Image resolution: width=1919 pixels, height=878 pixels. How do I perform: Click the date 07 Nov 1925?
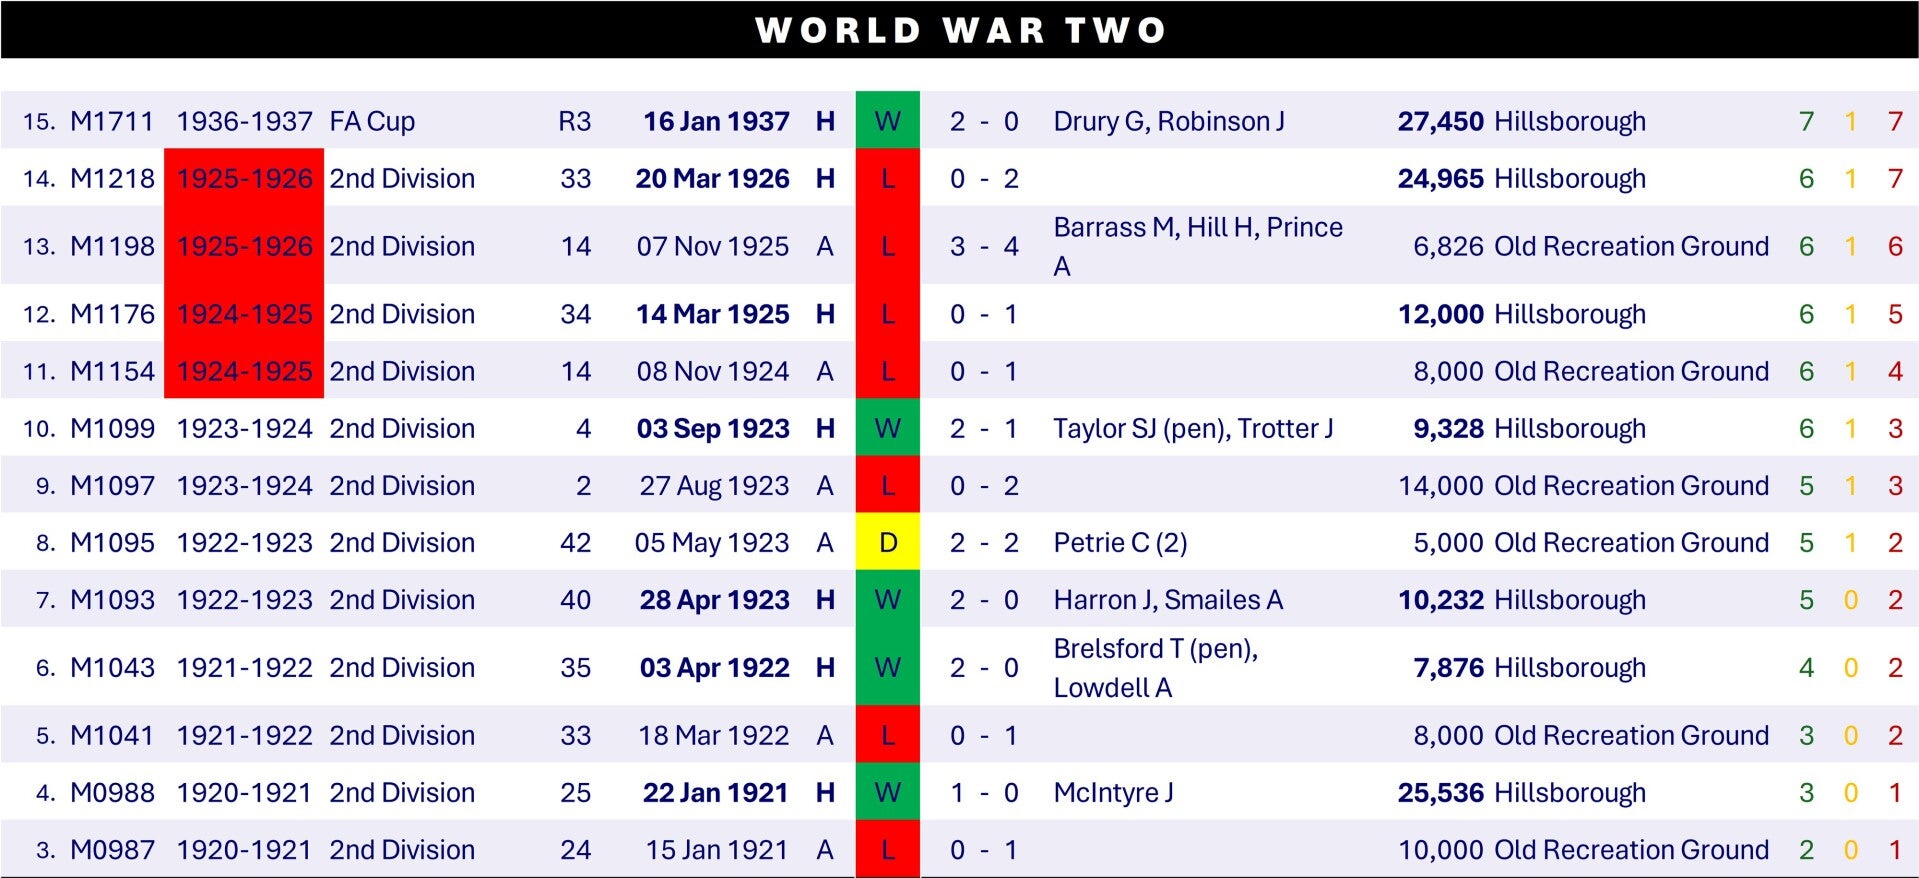[712, 246]
